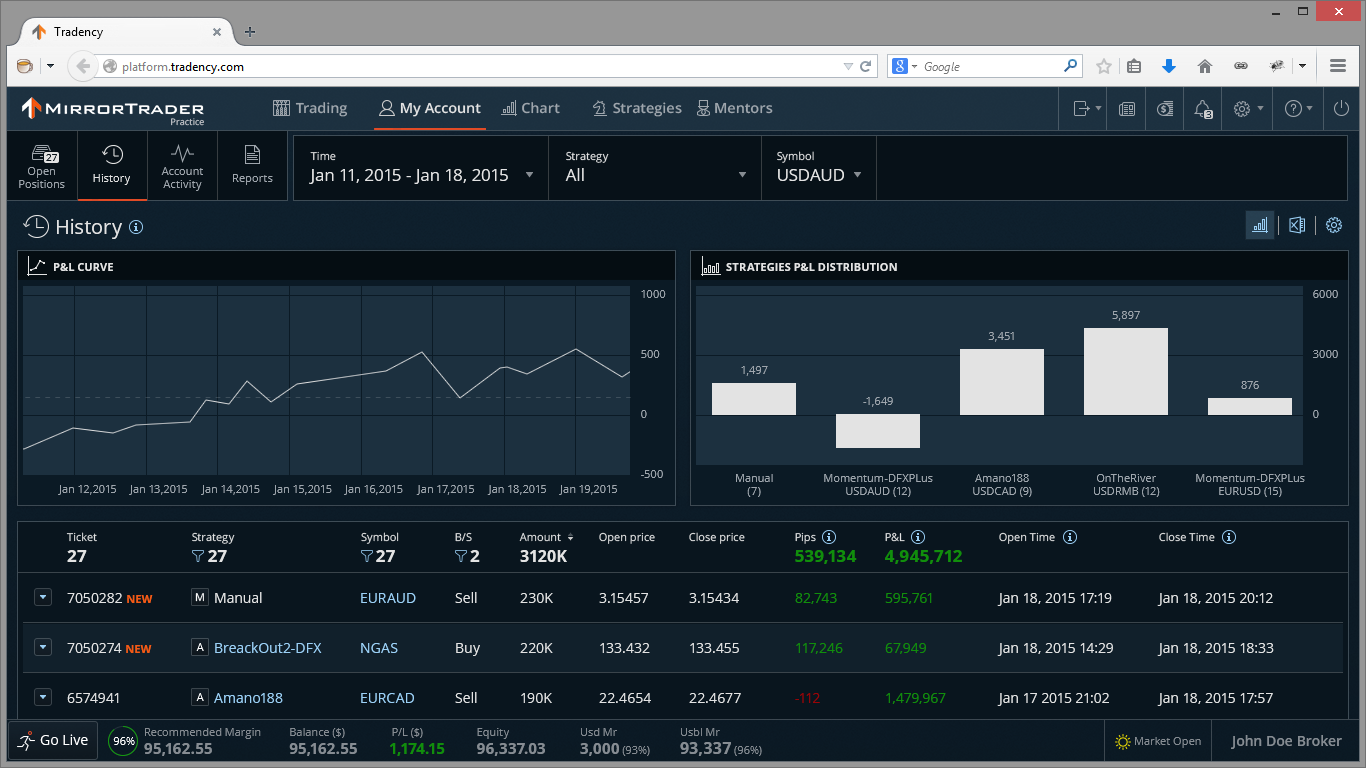This screenshot has height=768, width=1366.
Task: Bookmark this page with star icon
Action: click(1104, 67)
